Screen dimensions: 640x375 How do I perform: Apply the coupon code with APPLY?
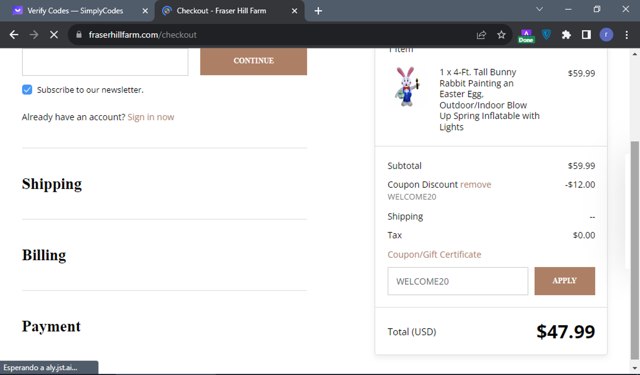point(564,281)
